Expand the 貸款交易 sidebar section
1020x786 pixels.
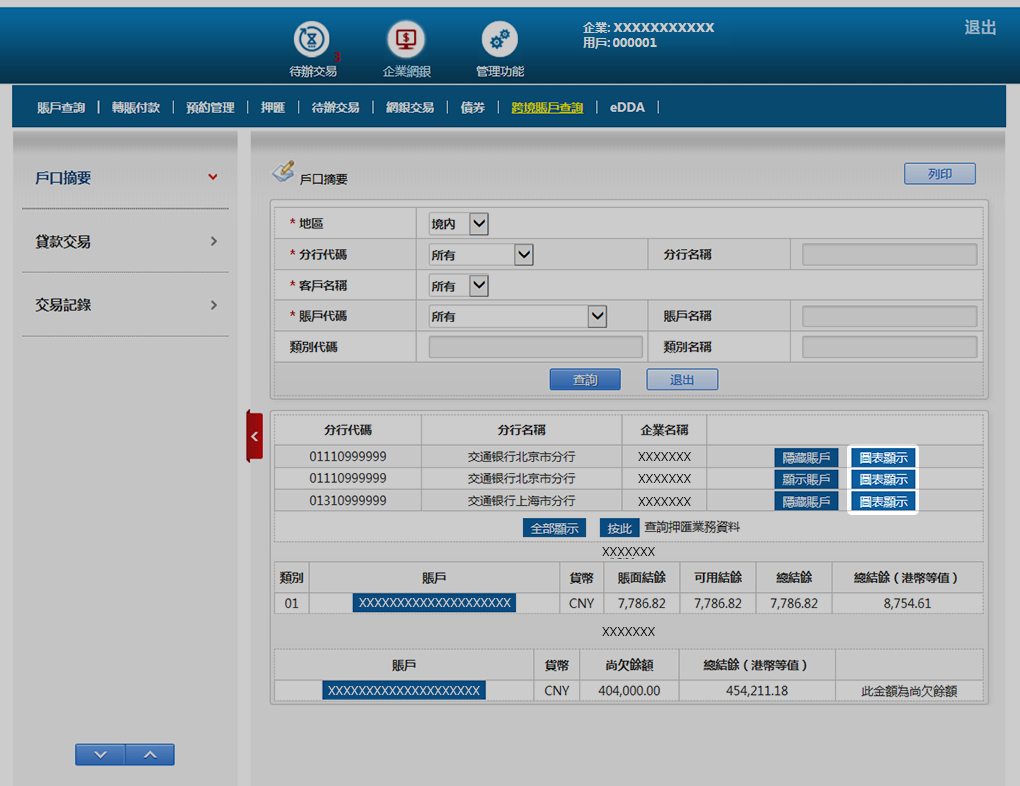tap(126, 241)
